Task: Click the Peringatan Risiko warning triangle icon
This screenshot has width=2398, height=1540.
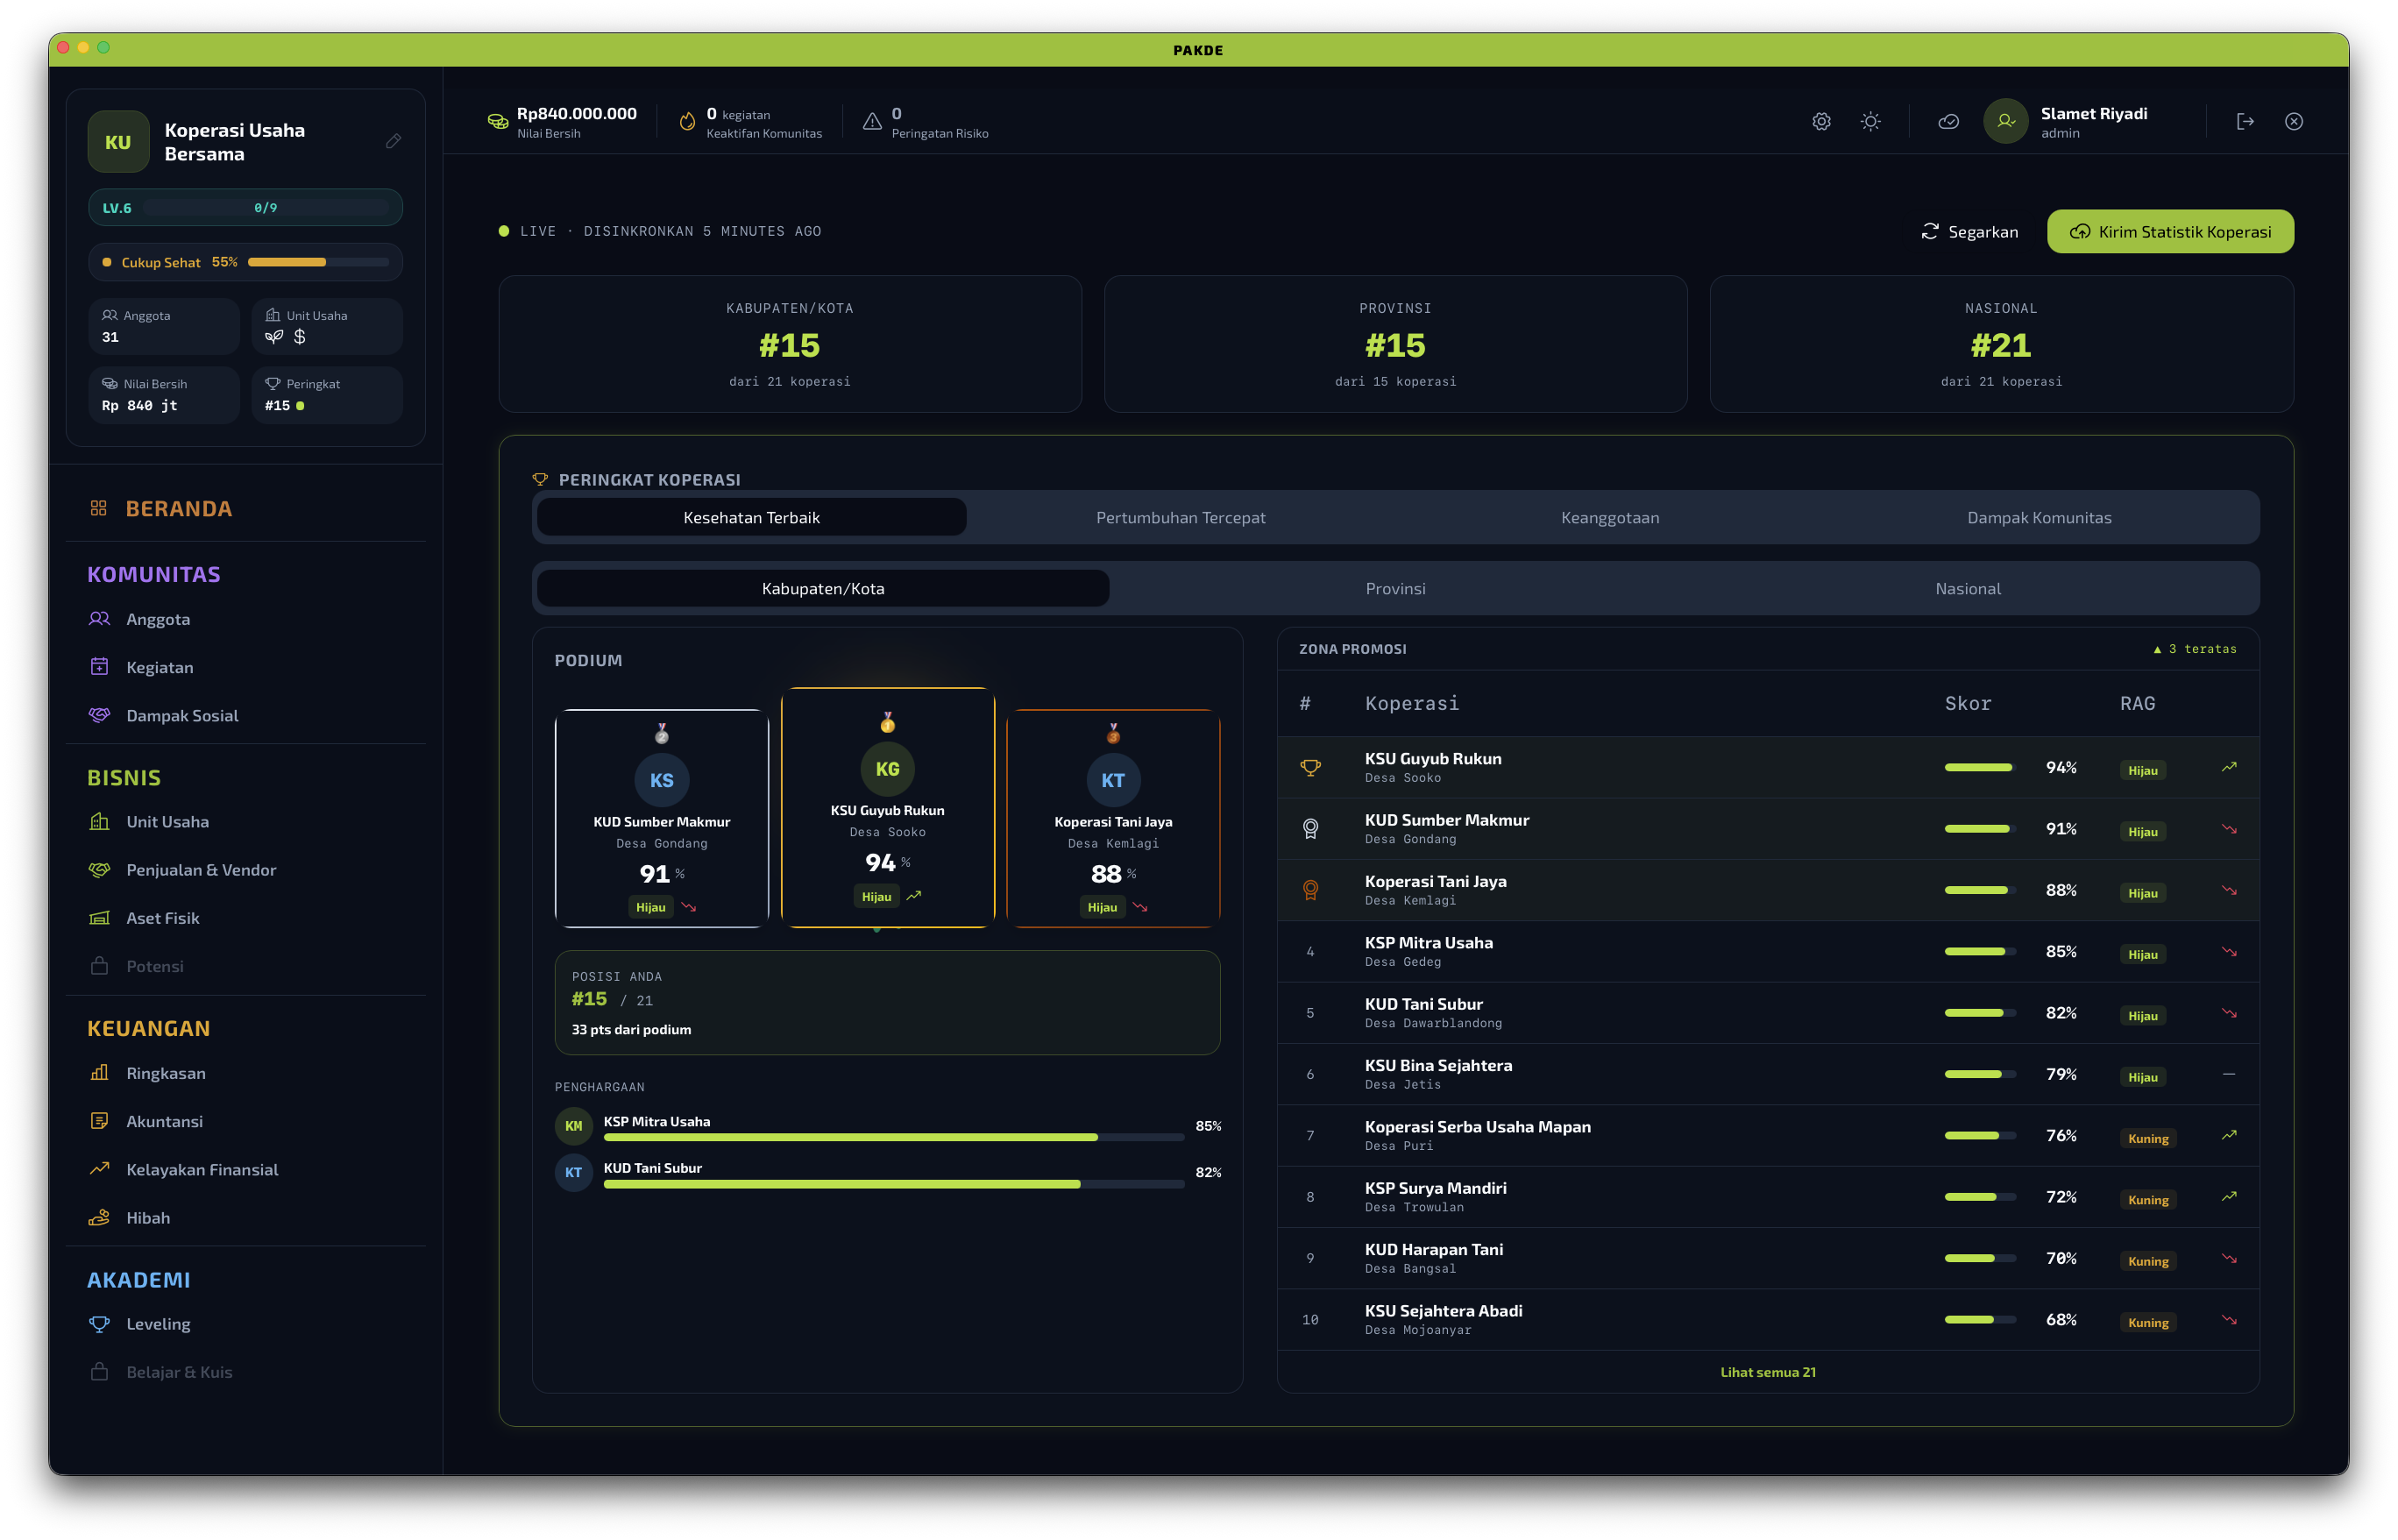Action: 872,121
